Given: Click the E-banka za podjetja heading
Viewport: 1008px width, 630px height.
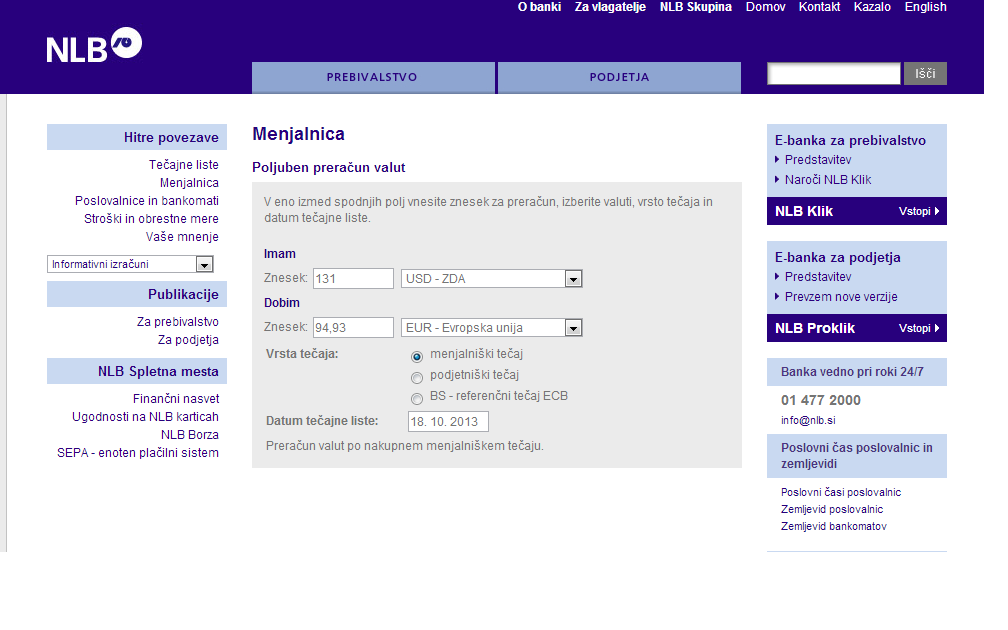Looking at the screenshot, I should [837, 258].
